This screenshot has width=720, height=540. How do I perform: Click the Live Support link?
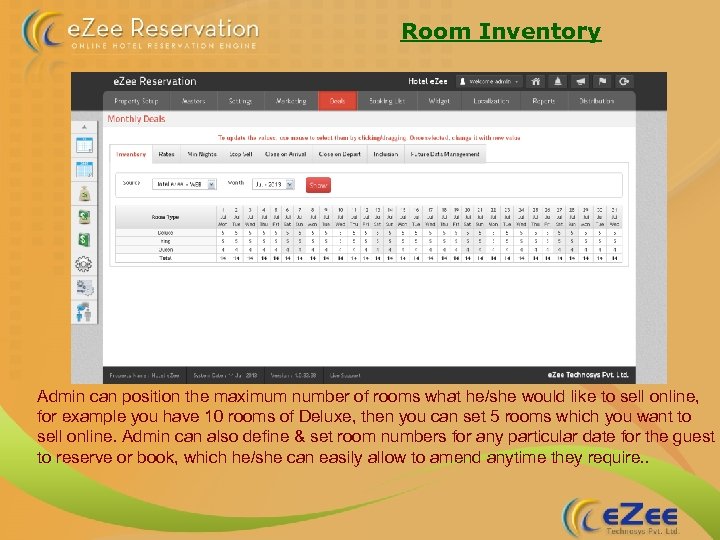tap(345, 376)
